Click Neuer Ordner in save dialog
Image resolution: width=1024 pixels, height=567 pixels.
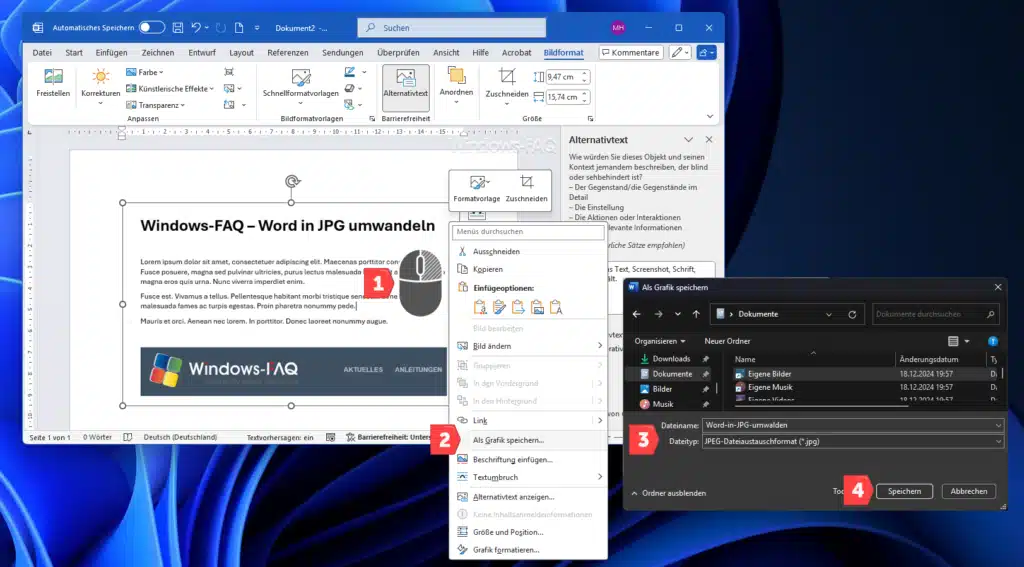727,341
